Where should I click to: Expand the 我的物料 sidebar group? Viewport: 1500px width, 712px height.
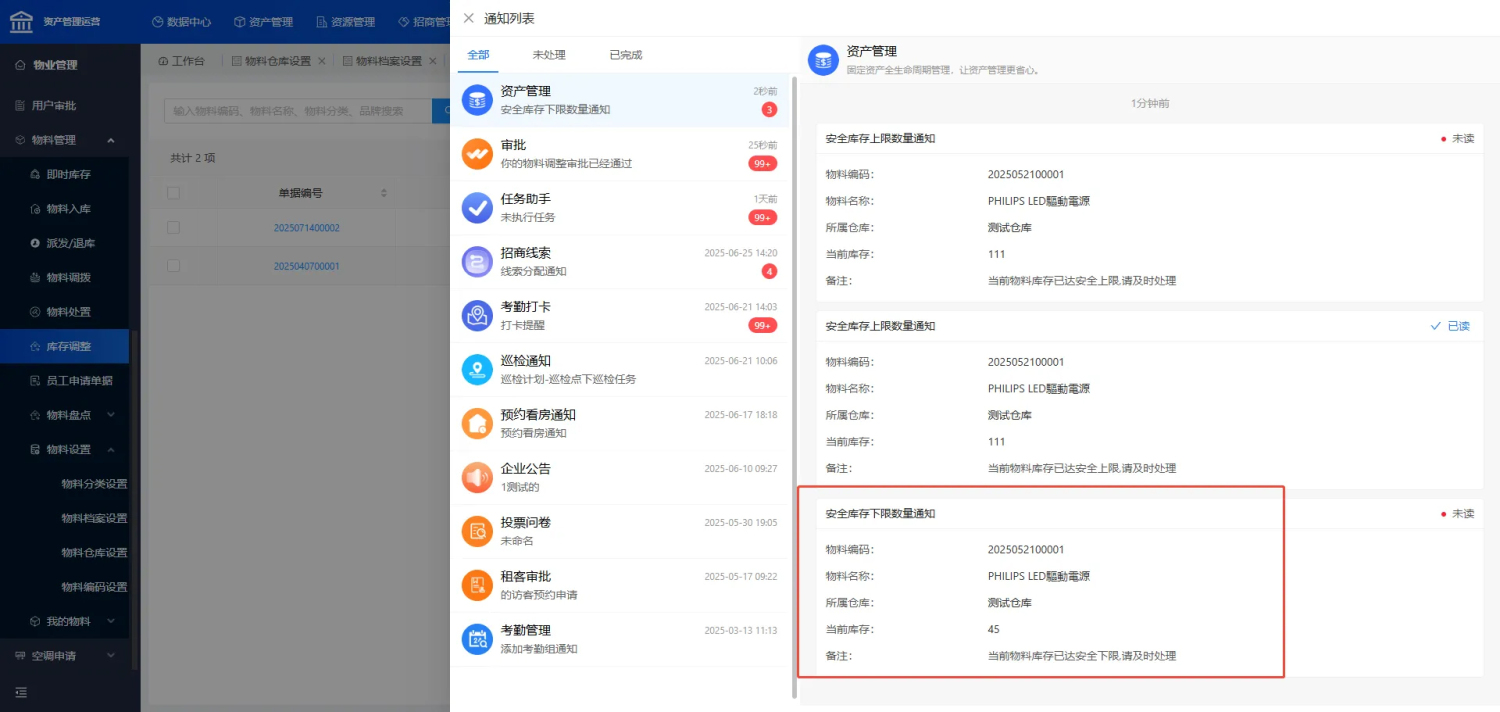(x=110, y=621)
